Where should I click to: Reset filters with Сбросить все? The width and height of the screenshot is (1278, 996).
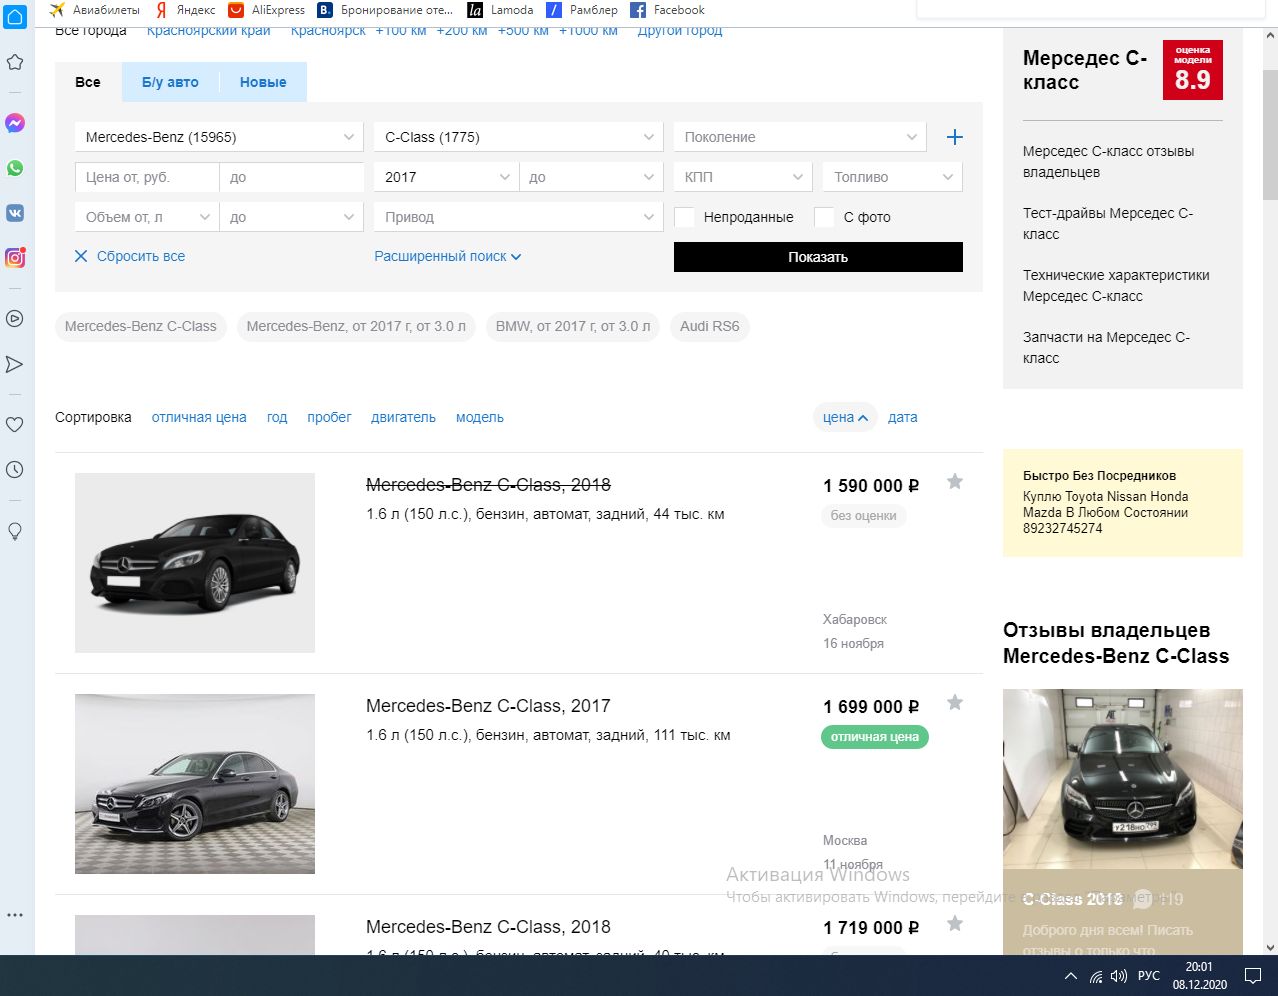coord(130,256)
